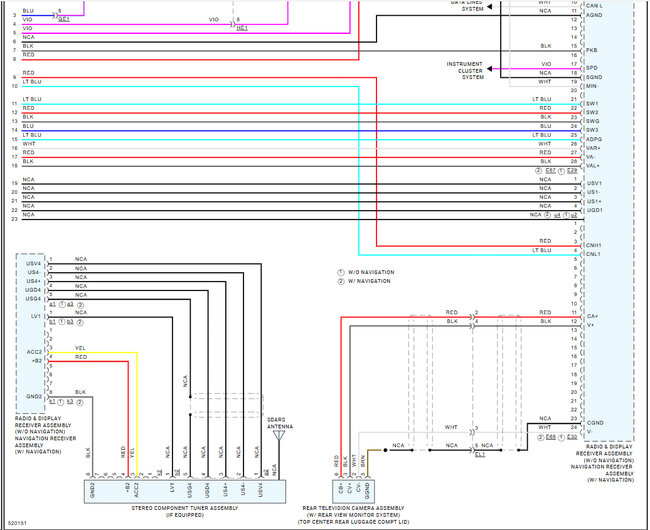Click the SW1 terminal label
The image size is (650, 530).
click(592, 104)
